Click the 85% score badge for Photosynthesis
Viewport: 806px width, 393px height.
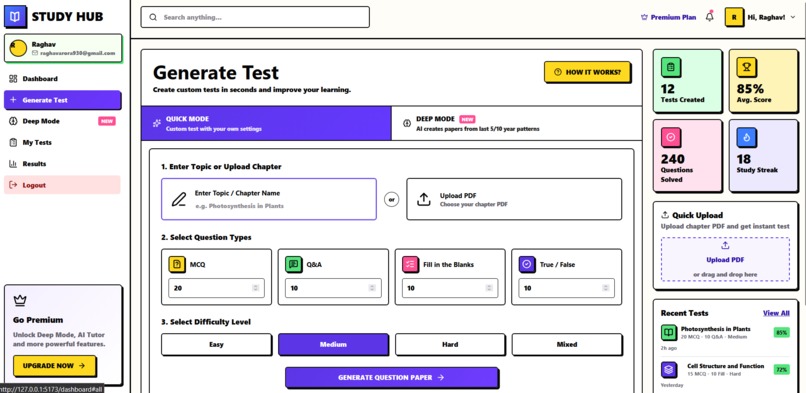tap(781, 332)
